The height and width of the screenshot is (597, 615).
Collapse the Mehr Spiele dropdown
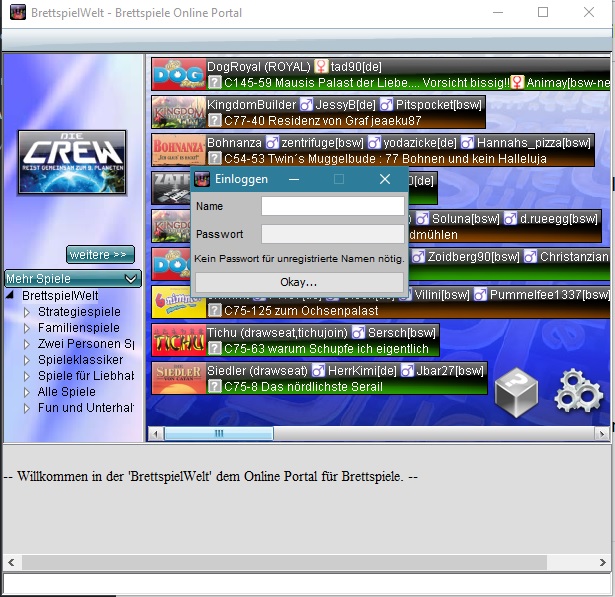click(x=131, y=279)
